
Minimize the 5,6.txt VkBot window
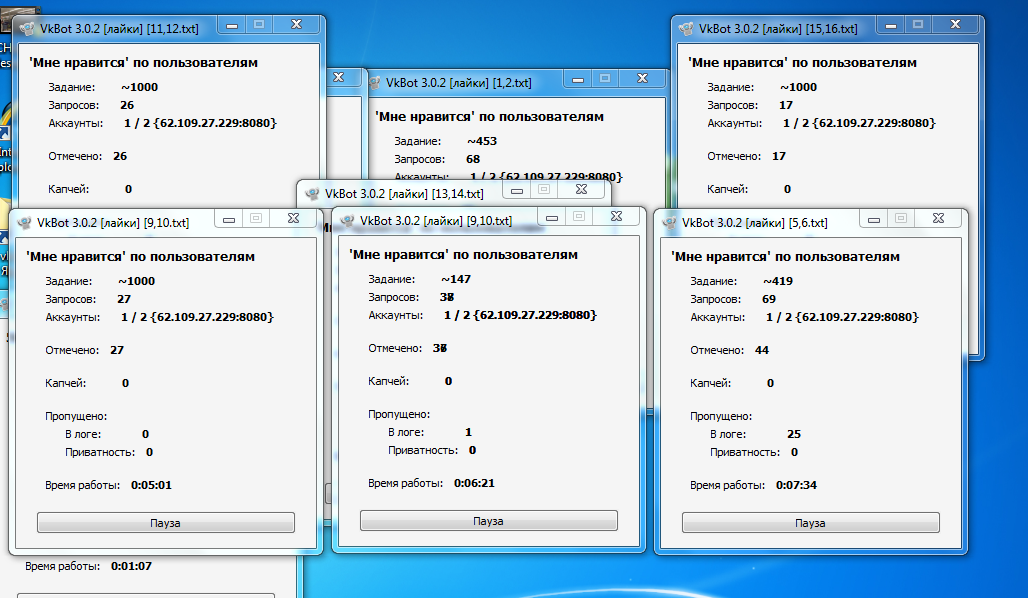[x=873, y=219]
